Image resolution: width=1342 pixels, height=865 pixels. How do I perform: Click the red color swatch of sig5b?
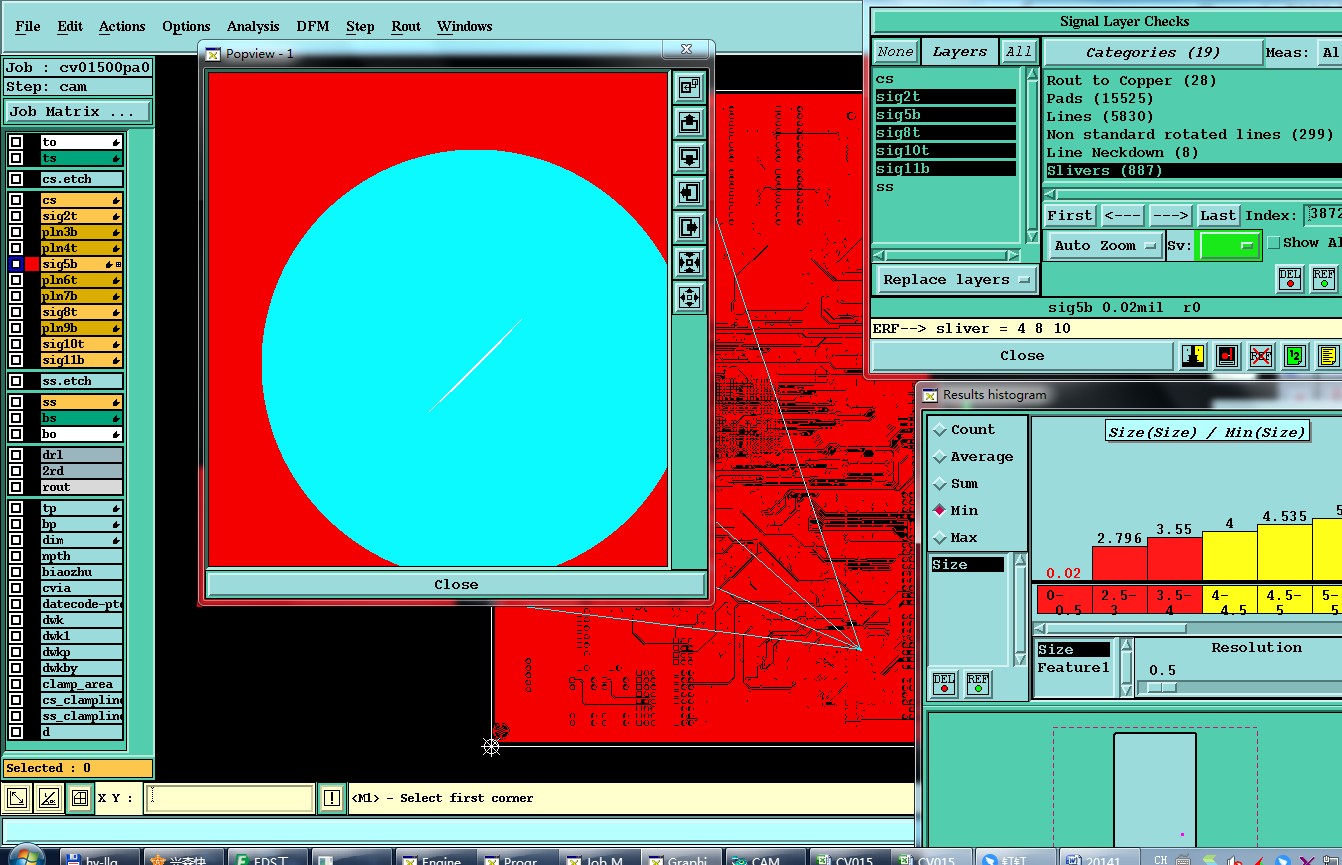[x=32, y=264]
